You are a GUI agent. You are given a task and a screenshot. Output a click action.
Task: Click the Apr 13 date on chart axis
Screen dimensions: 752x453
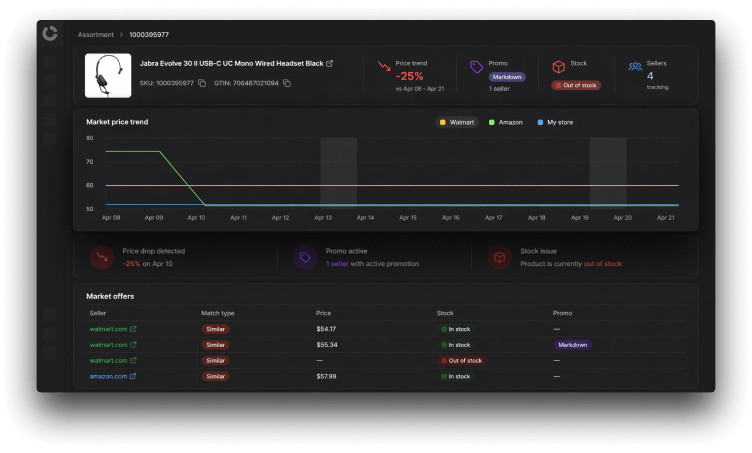click(323, 218)
